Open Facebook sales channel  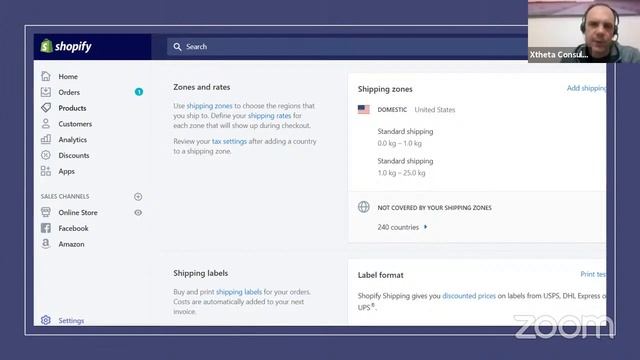(x=73, y=228)
